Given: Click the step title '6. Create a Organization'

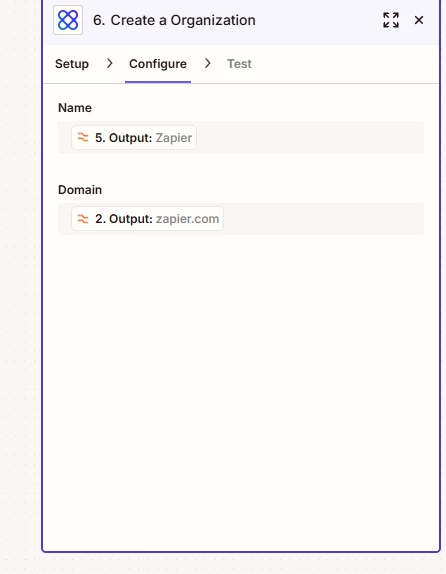Looking at the screenshot, I should point(174,20).
